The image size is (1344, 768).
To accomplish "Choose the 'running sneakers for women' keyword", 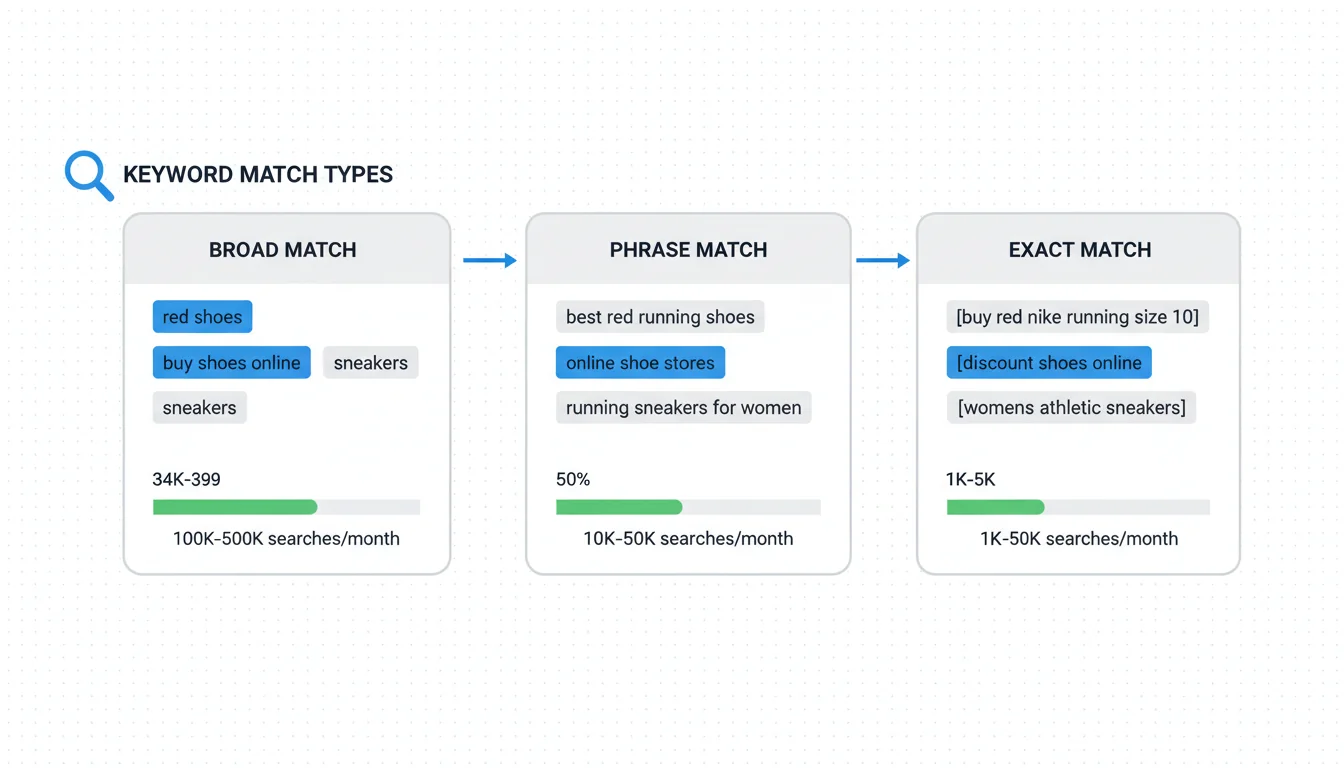I will point(683,408).
